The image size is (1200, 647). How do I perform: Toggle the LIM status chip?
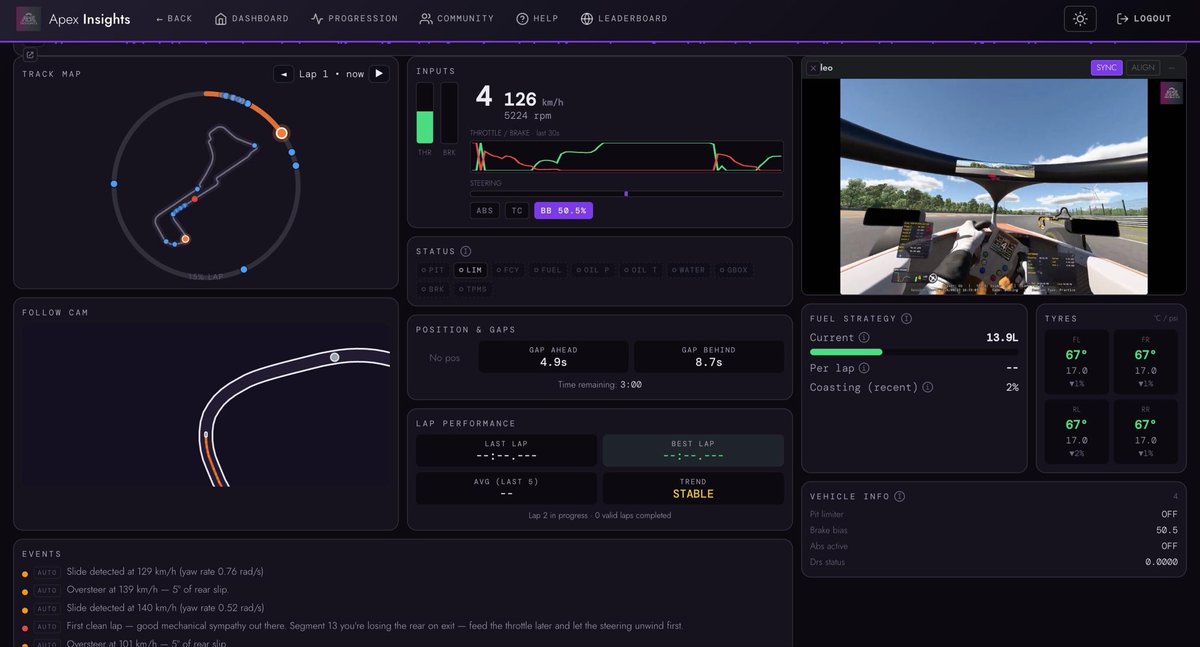coord(470,270)
